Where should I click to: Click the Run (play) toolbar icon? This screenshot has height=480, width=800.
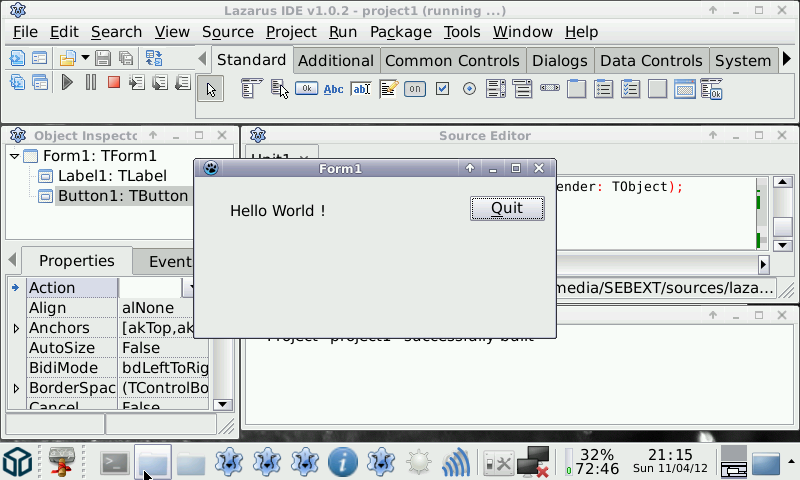(67, 83)
